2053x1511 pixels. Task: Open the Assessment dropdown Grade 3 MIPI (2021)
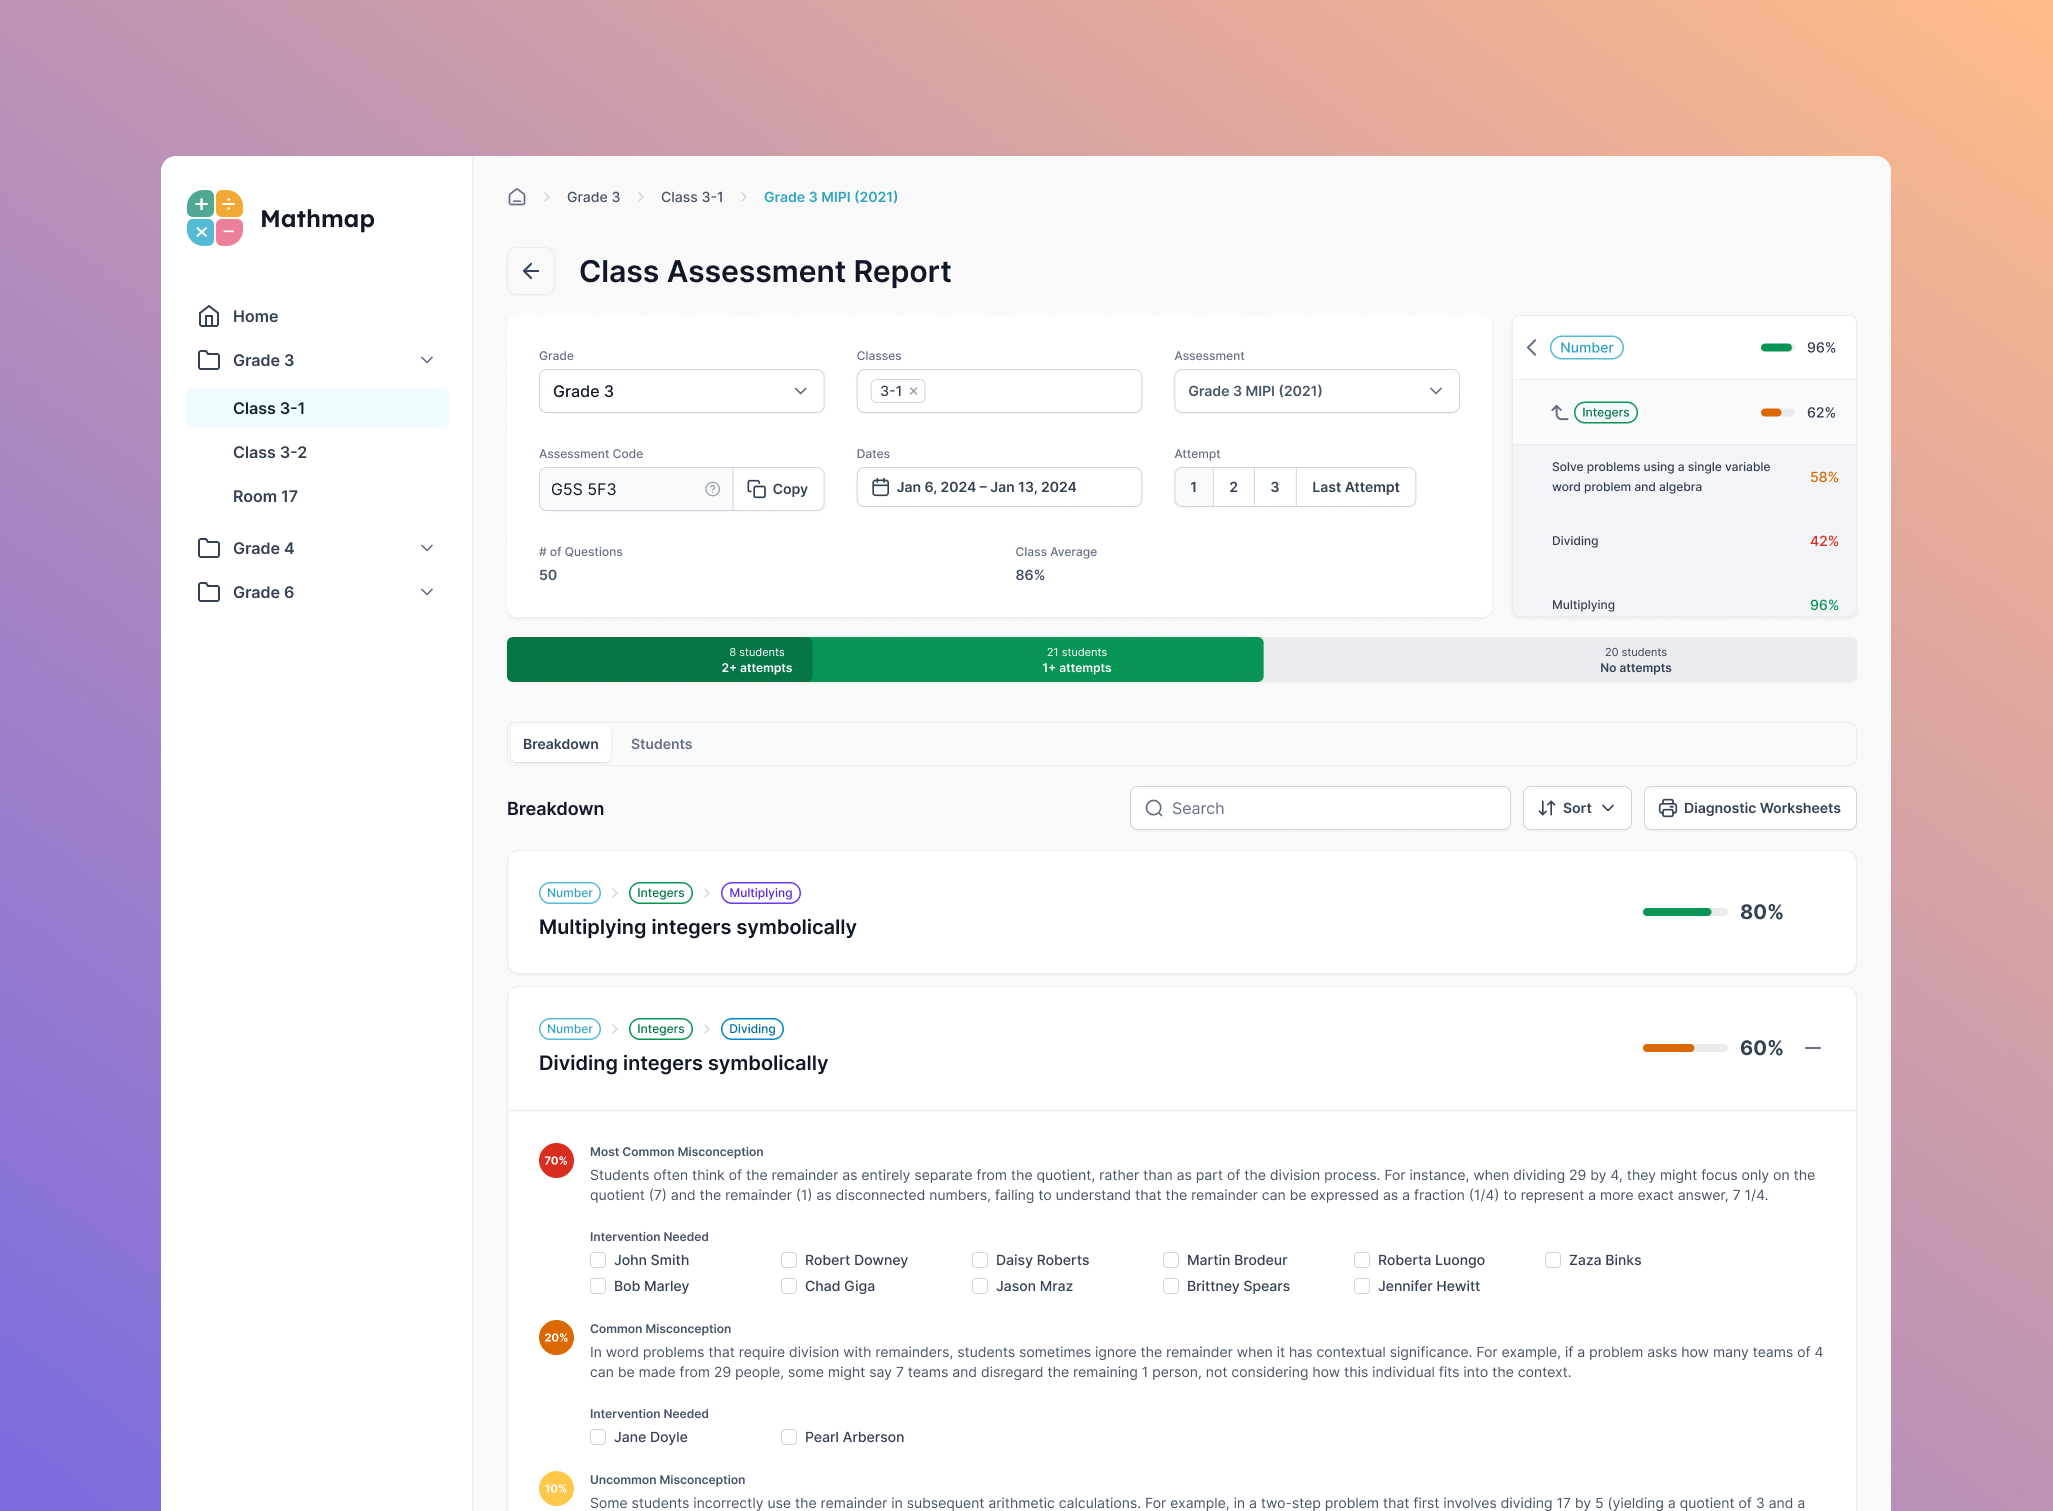[x=1316, y=391]
